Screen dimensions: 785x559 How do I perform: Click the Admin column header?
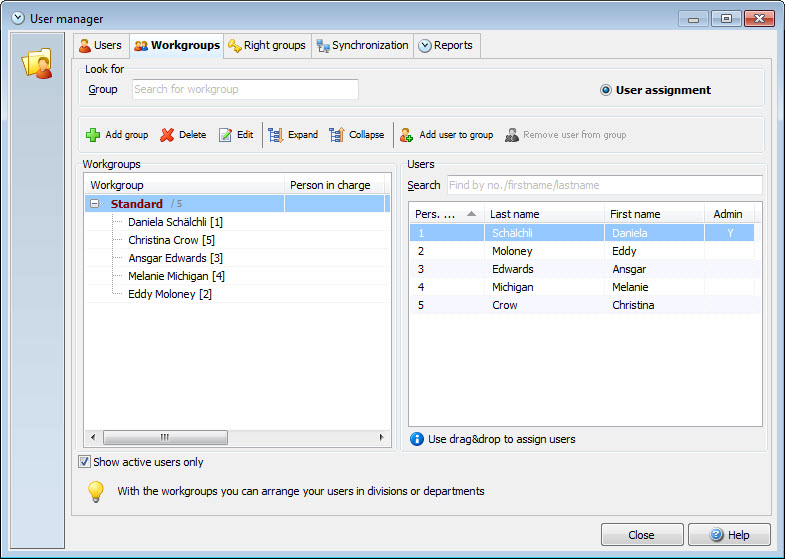point(729,214)
